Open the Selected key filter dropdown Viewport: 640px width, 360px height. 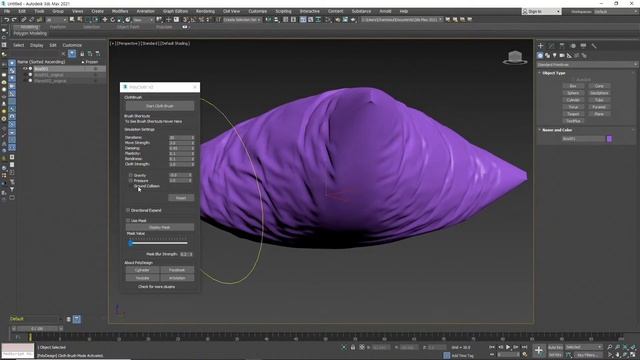coord(584,347)
